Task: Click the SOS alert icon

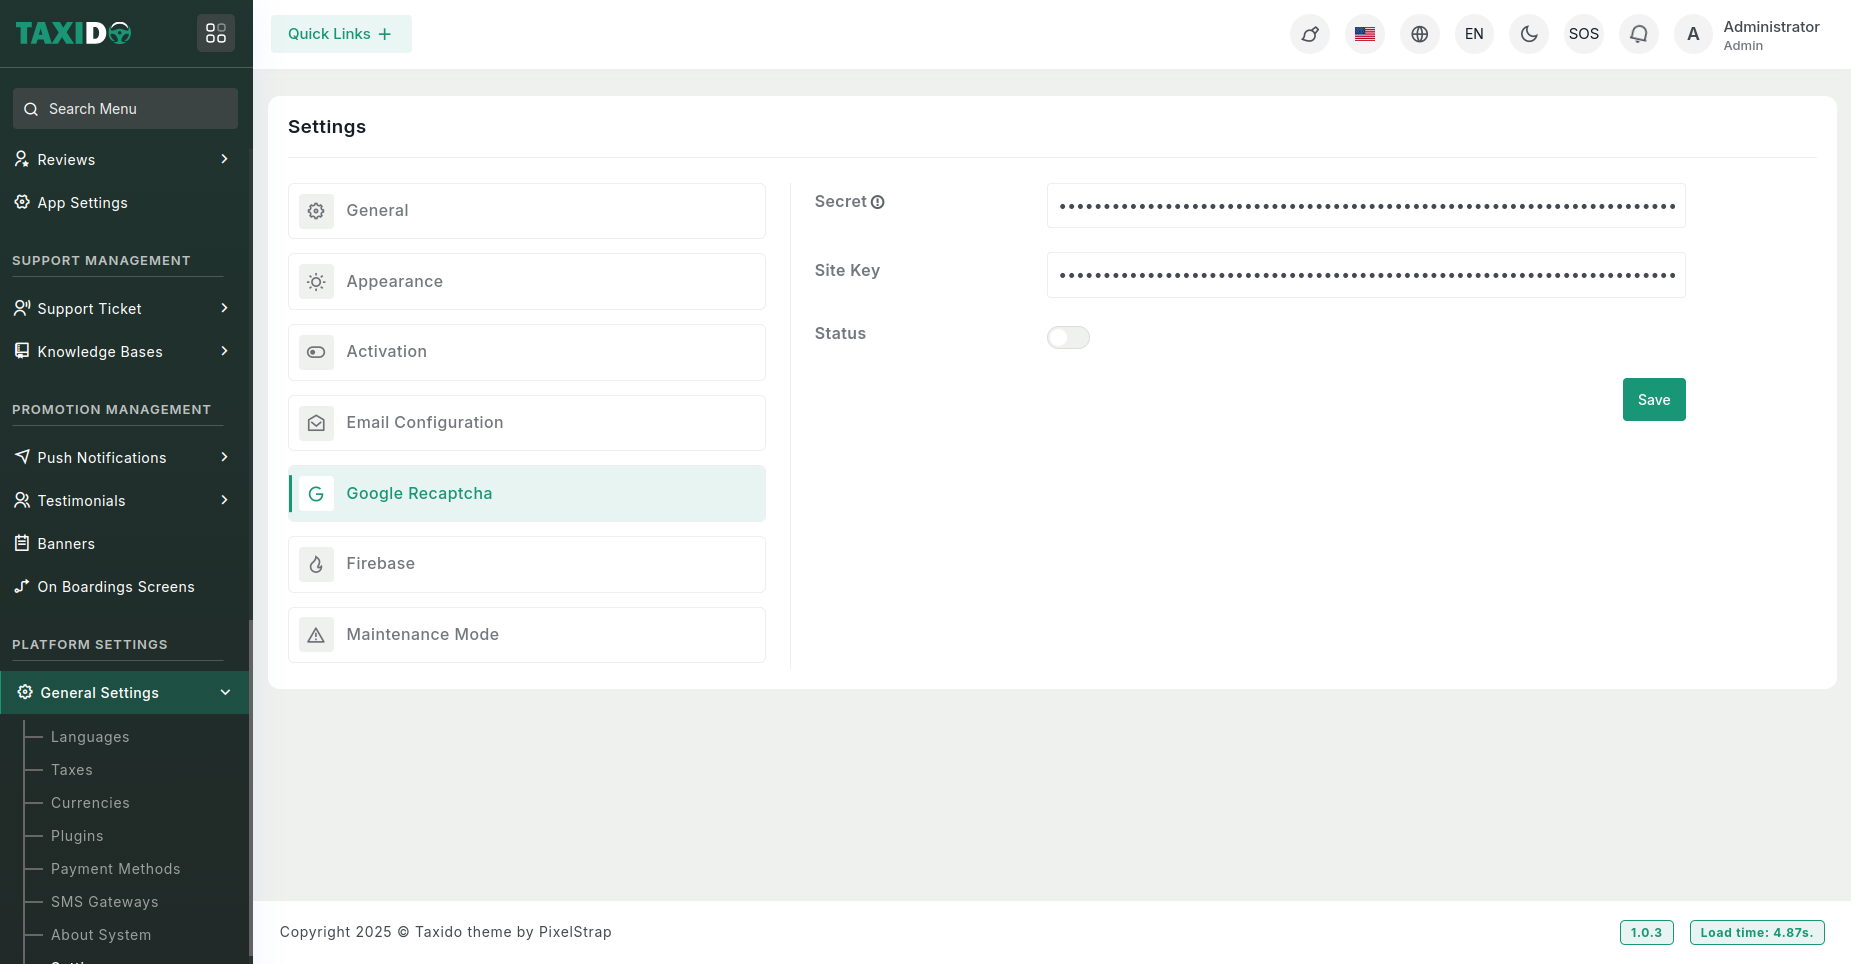Action: [1583, 34]
